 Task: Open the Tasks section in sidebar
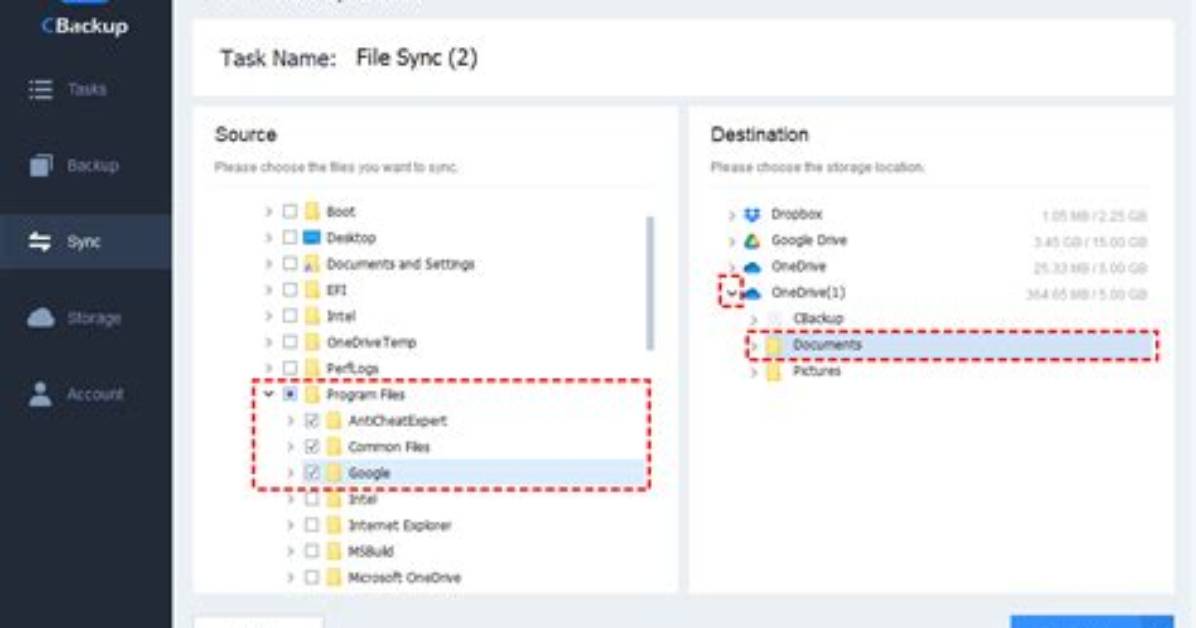(x=85, y=89)
